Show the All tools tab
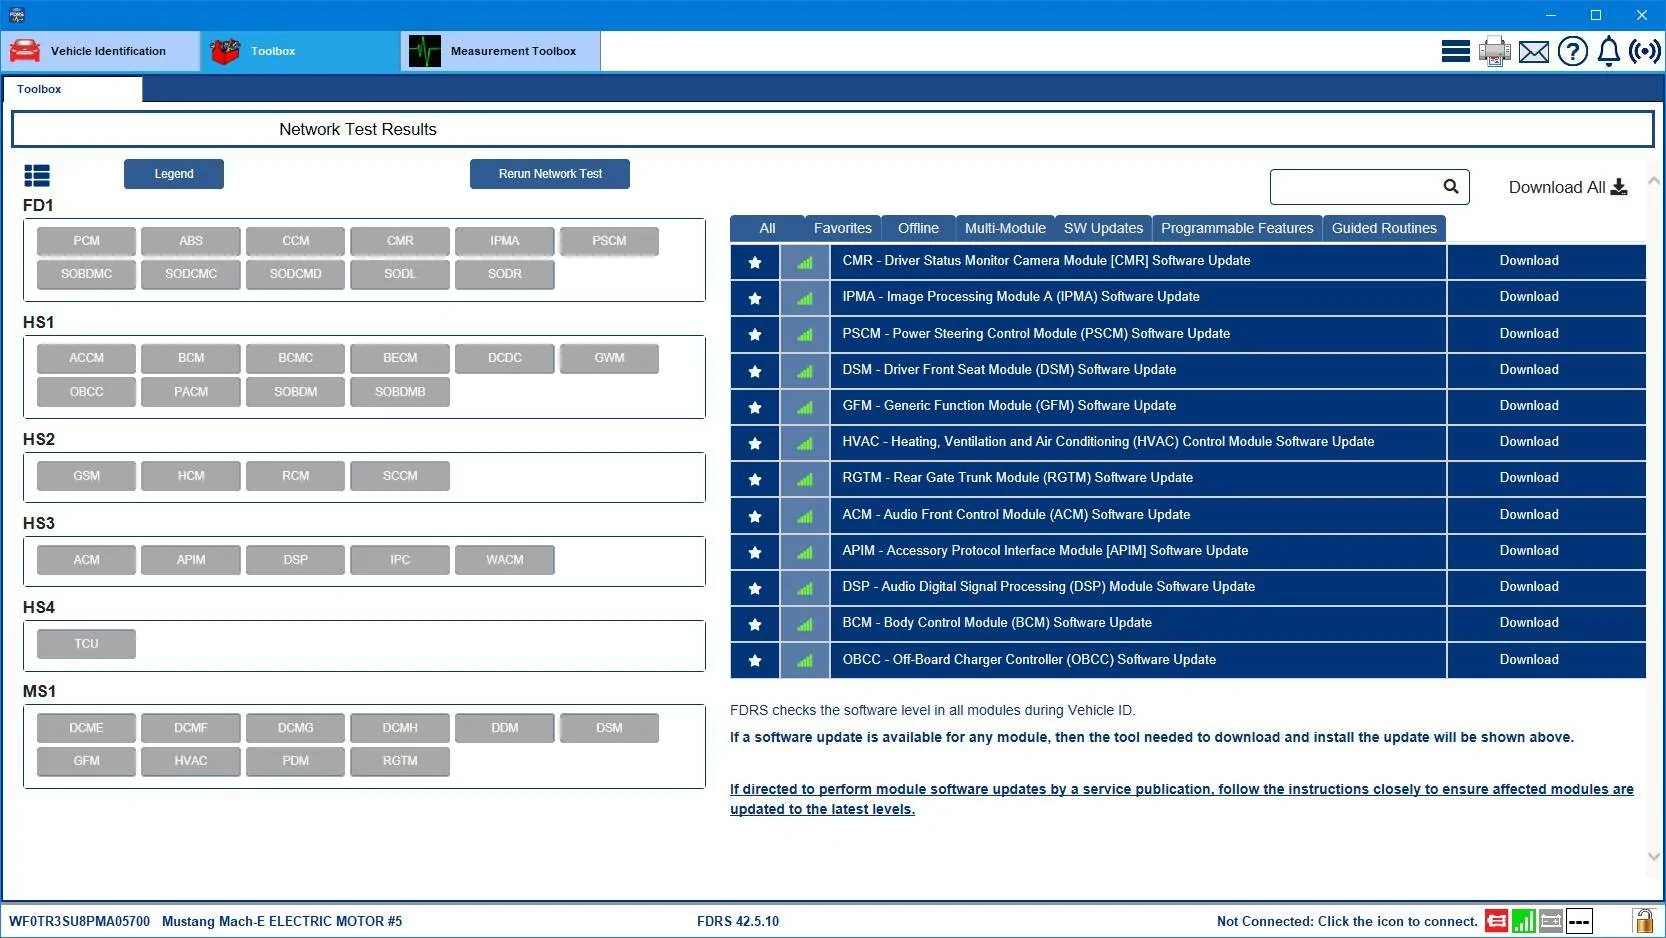 pyautogui.click(x=767, y=228)
